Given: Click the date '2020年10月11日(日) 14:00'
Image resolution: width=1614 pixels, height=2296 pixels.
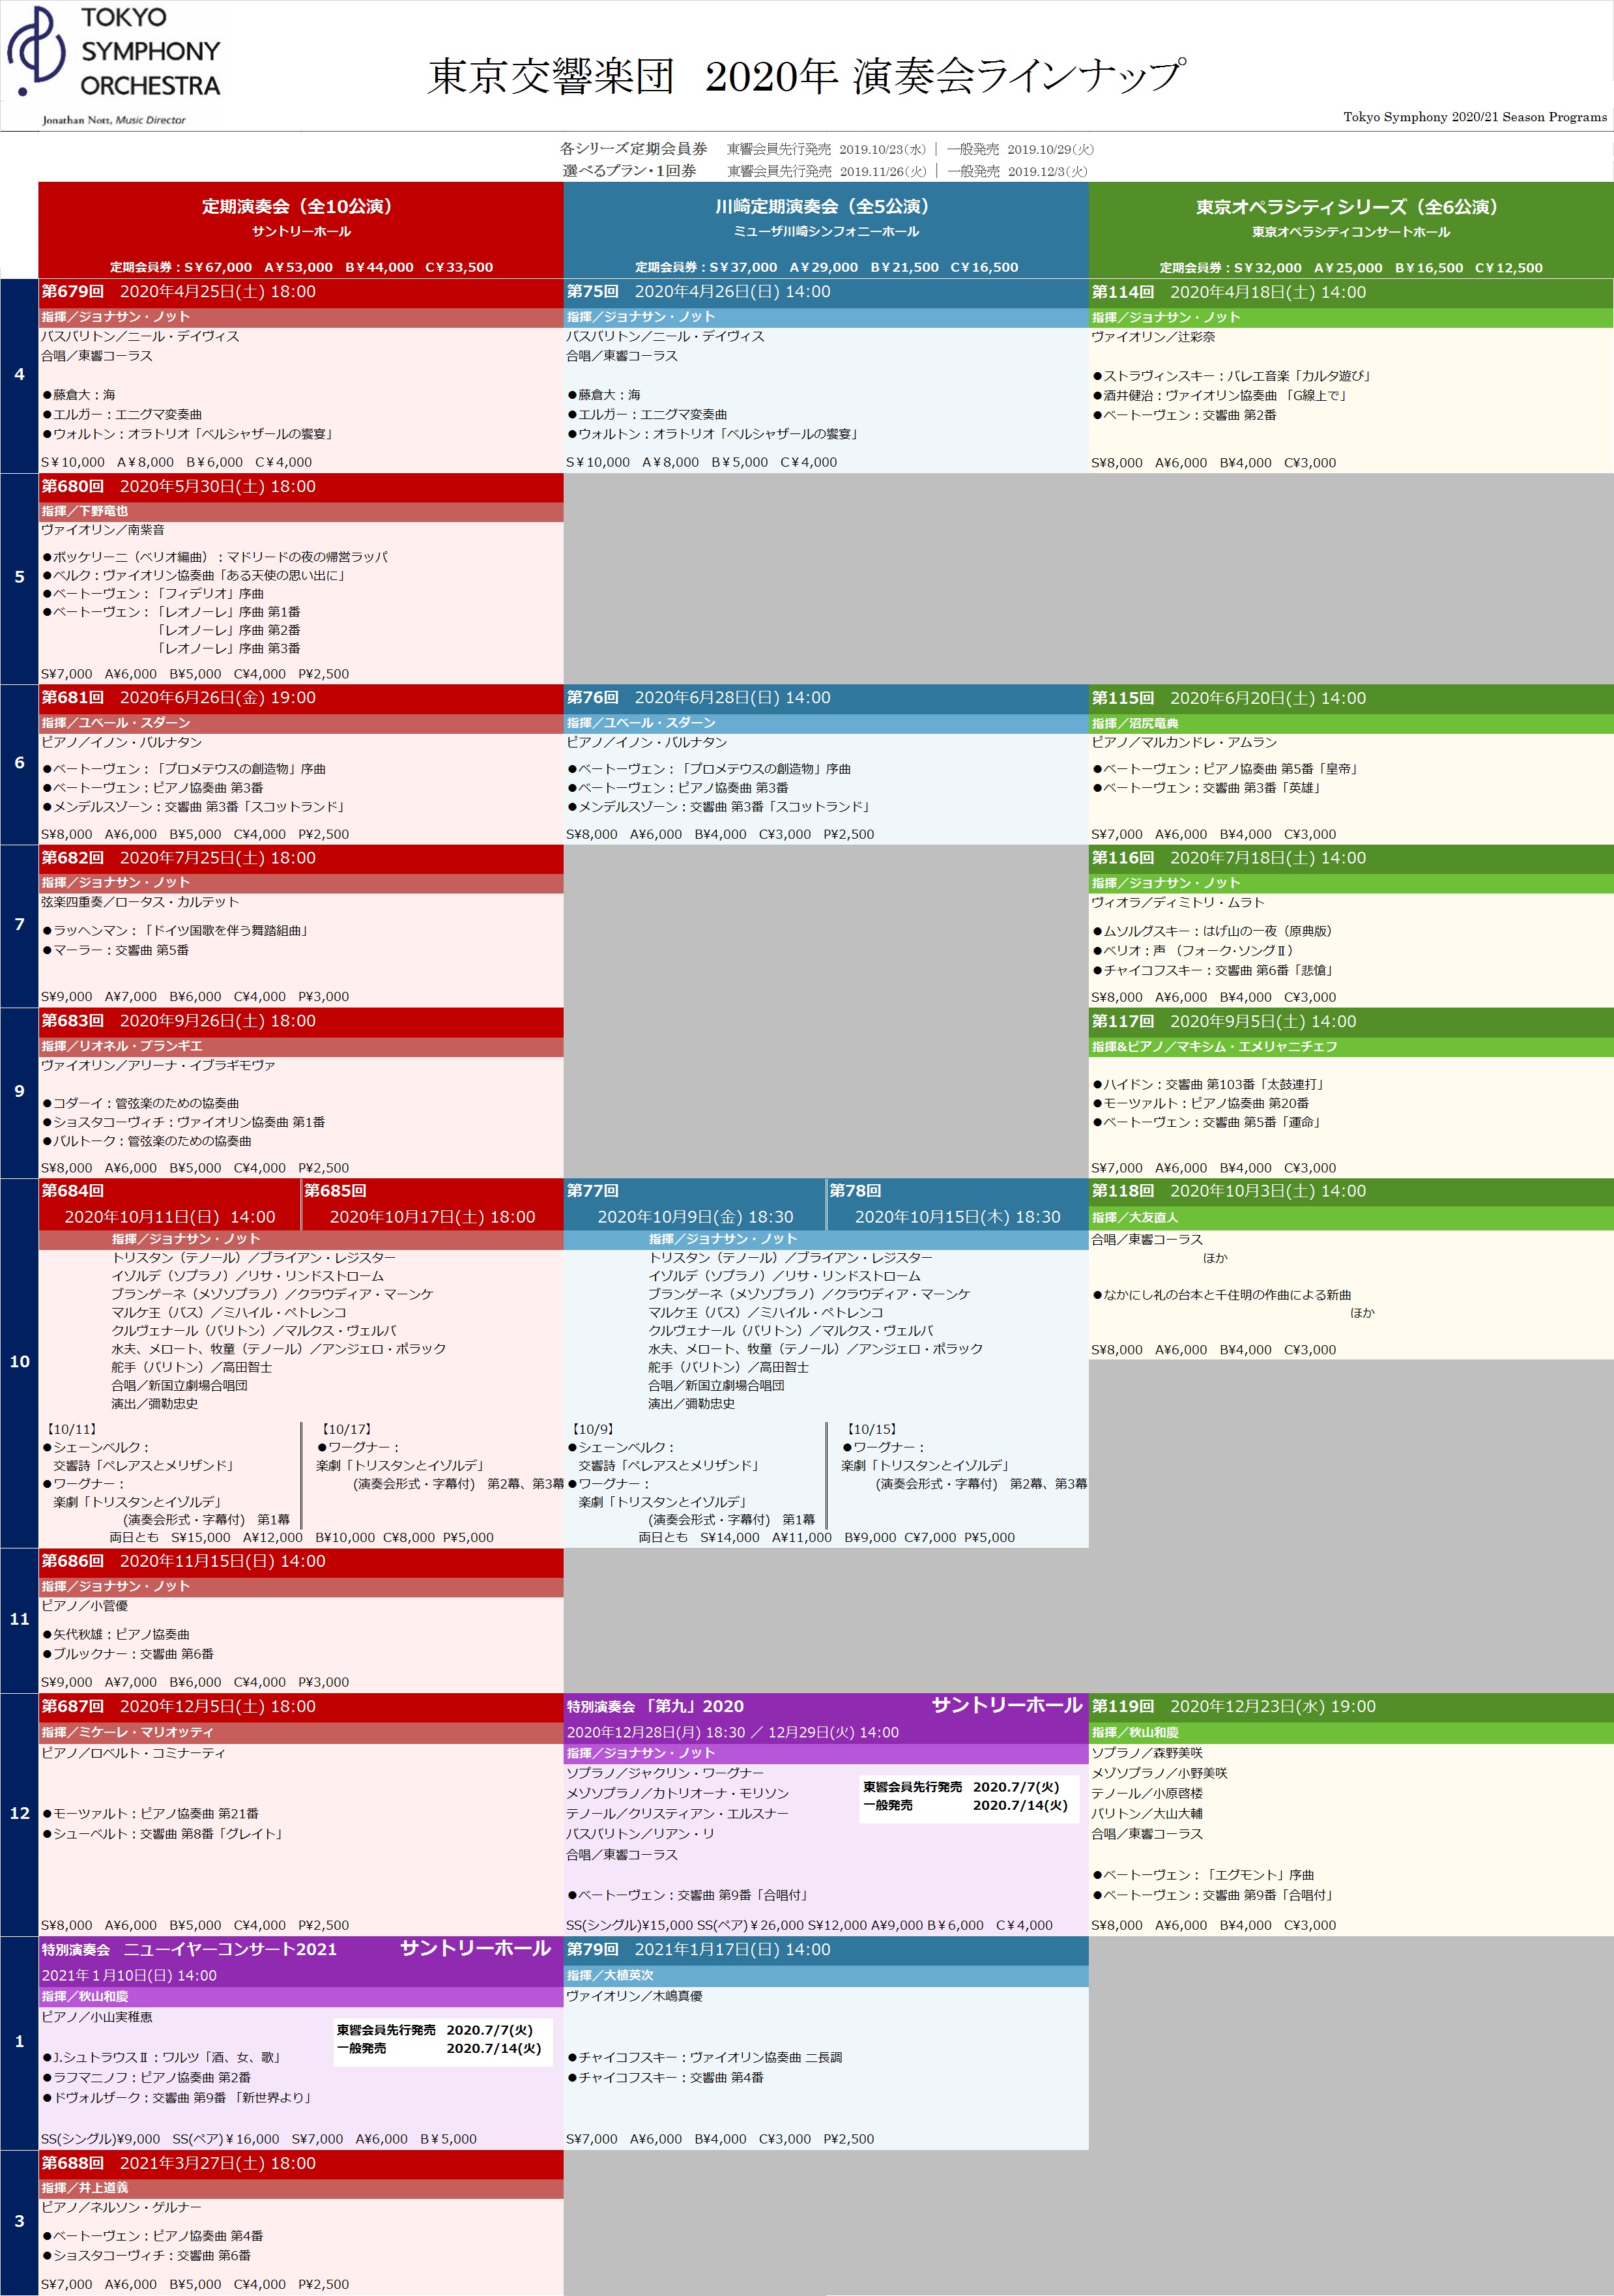Looking at the screenshot, I should tap(170, 1217).
